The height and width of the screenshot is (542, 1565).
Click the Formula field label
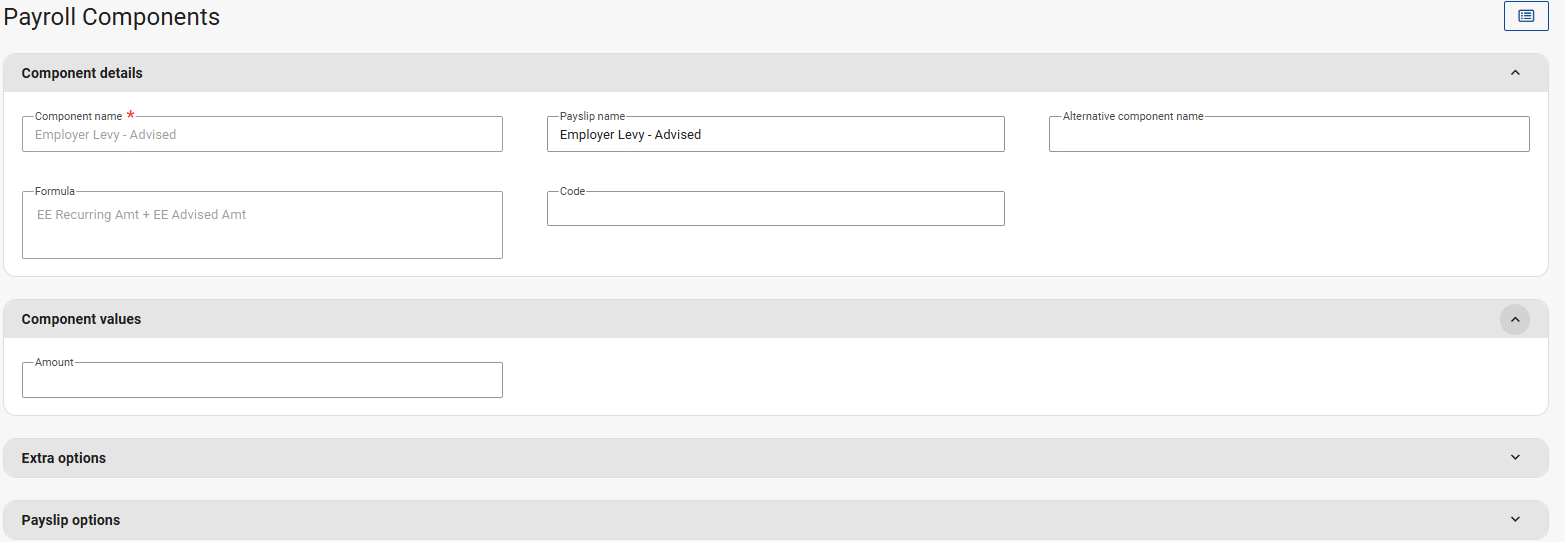(55, 191)
